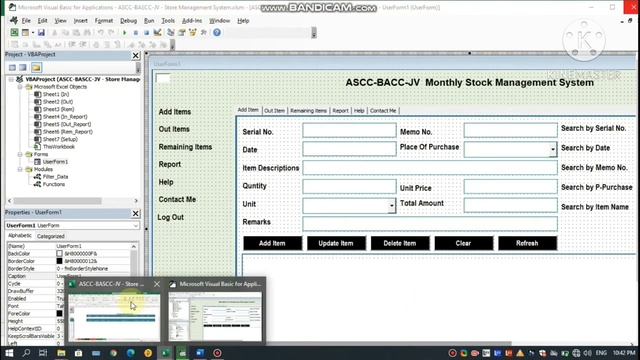This screenshot has height=360, width=640.
Task: Open the Run menu
Action: tap(149, 20)
